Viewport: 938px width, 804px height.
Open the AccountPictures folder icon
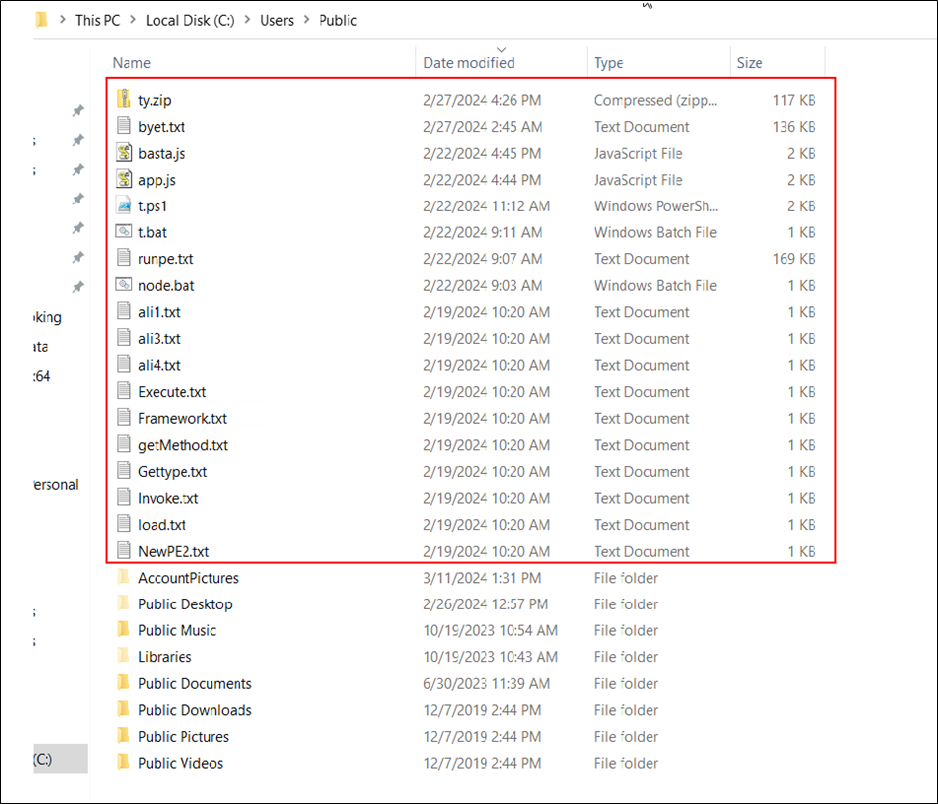[124, 577]
